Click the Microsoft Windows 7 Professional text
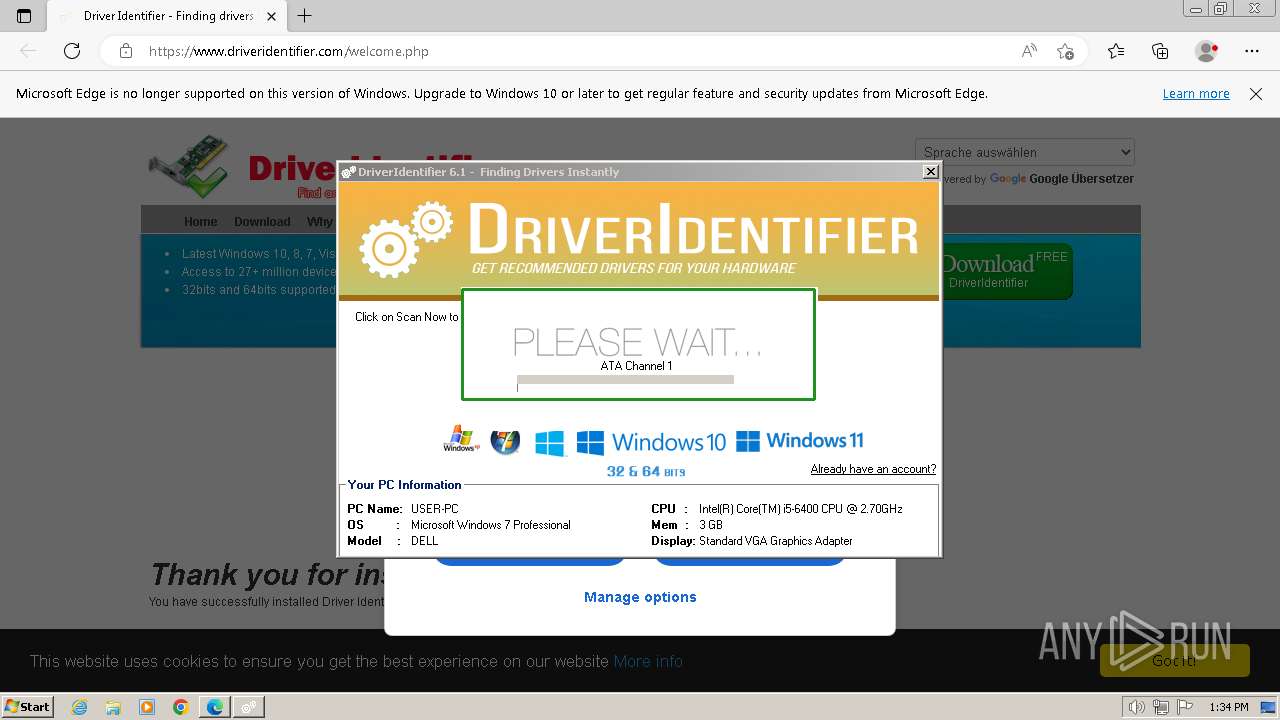This screenshot has height=720, width=1280. click(491, 525)
